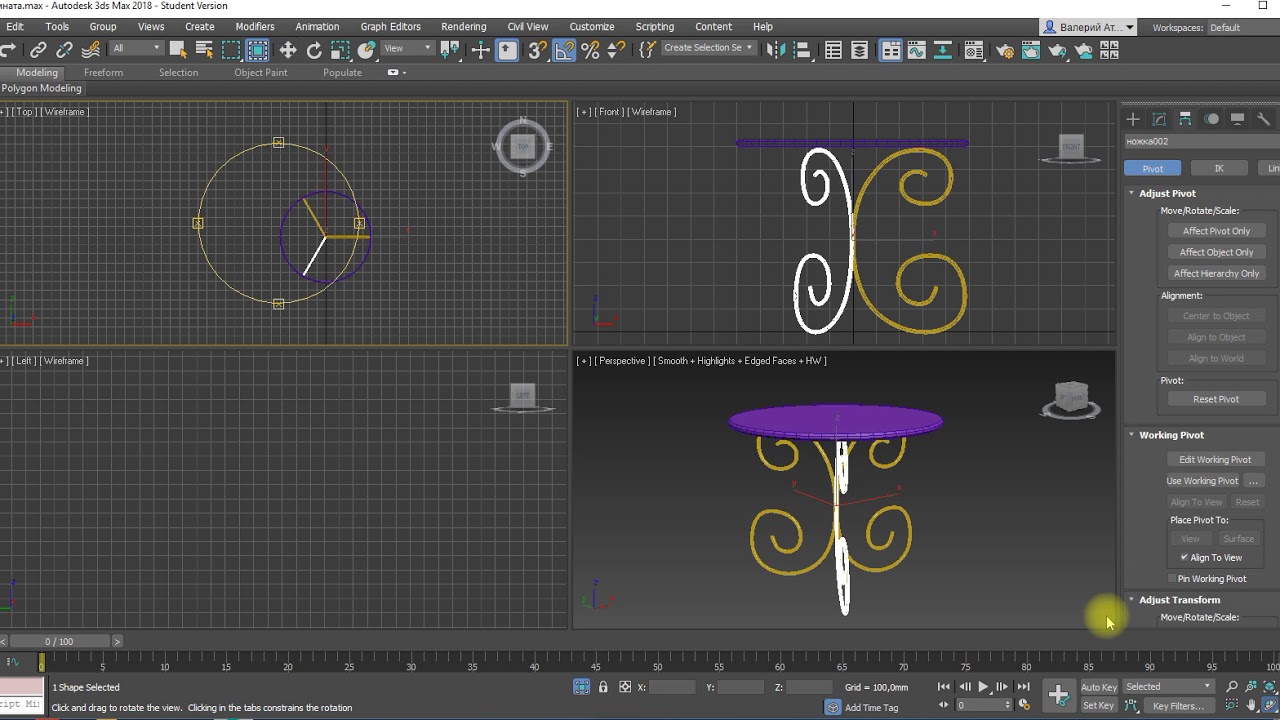1280x720 pixels.
Task: Click the Affect Hierarchy Only button
Action: point(1216,273)
